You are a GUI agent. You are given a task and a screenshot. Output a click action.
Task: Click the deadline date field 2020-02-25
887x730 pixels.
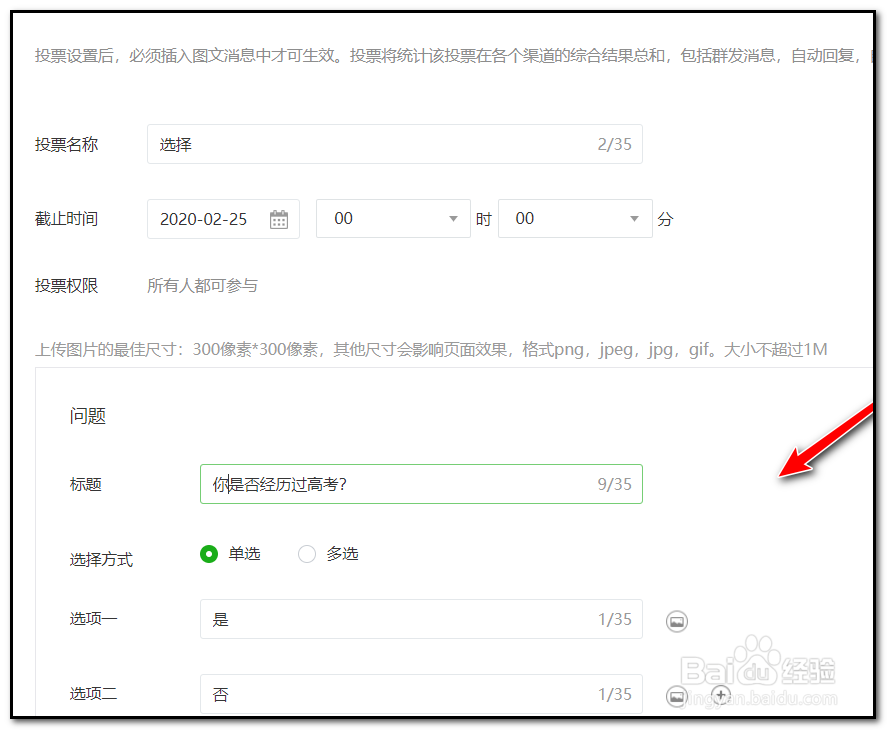[223, 219]
